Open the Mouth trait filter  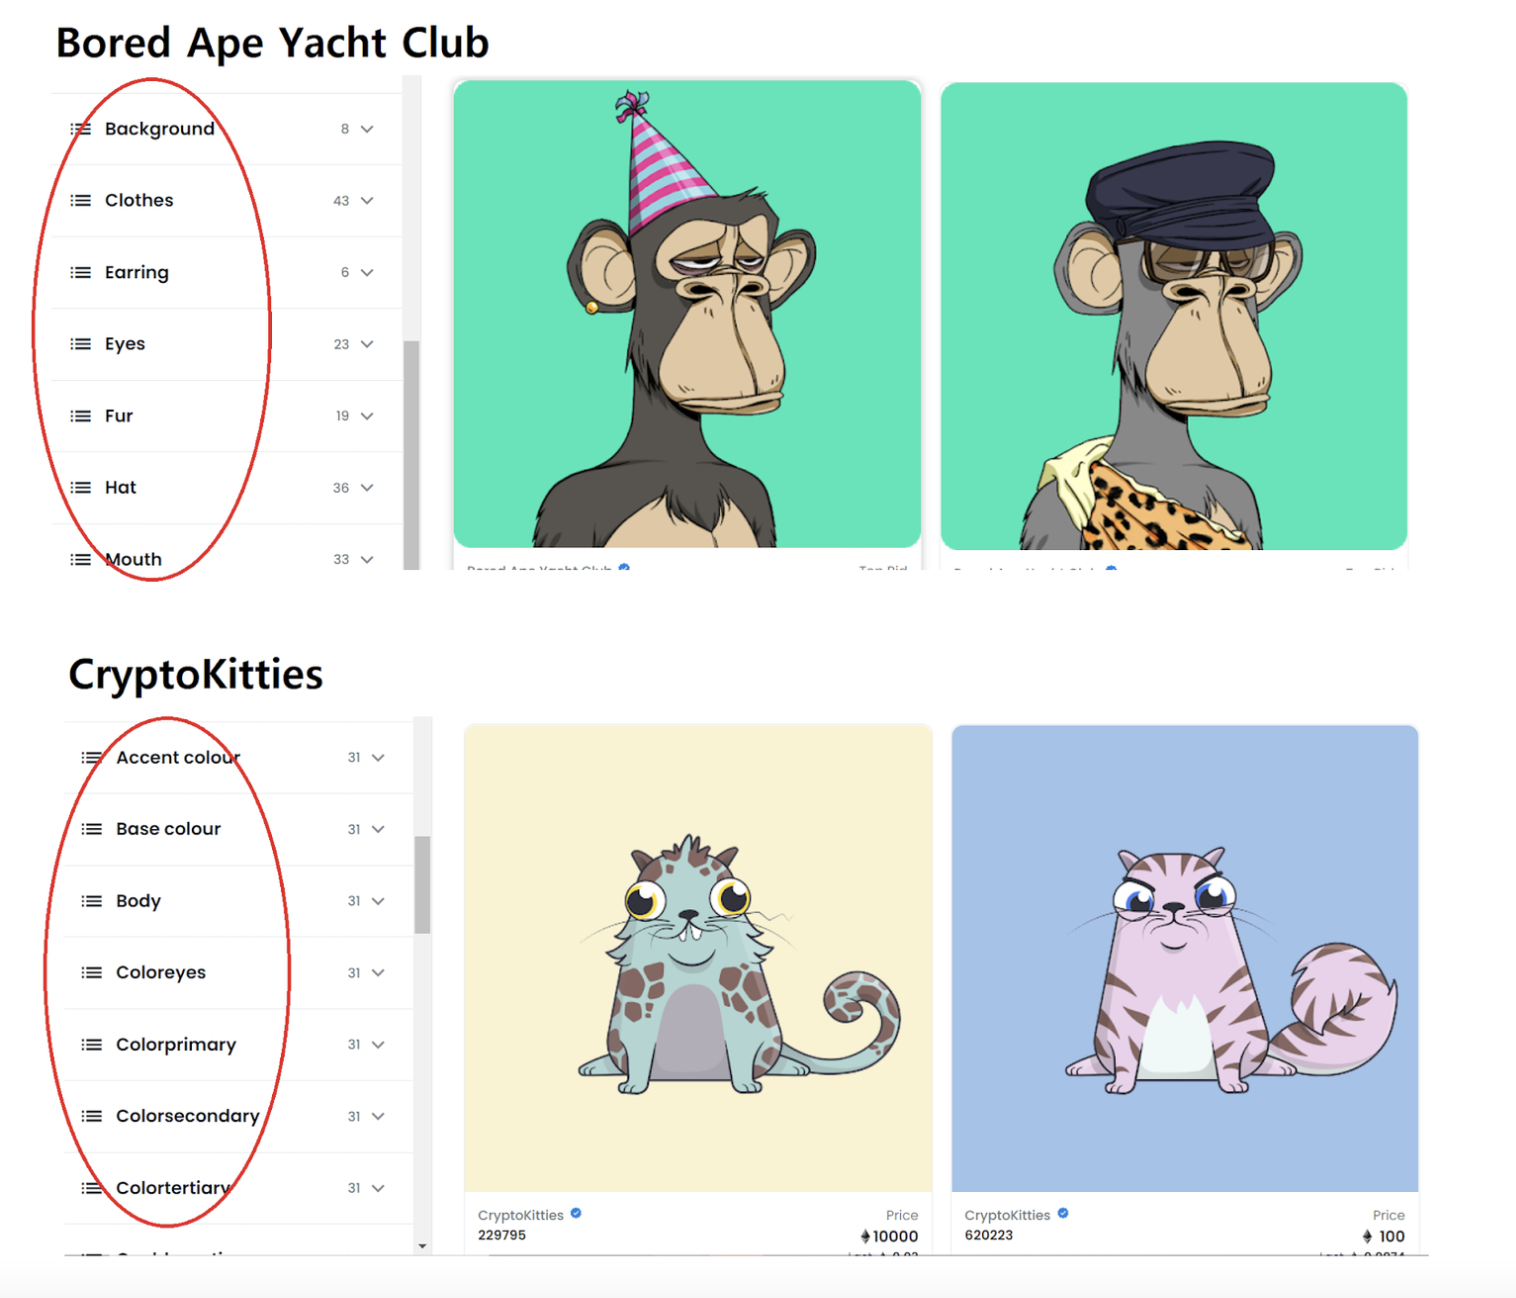[x=227, y=559]
